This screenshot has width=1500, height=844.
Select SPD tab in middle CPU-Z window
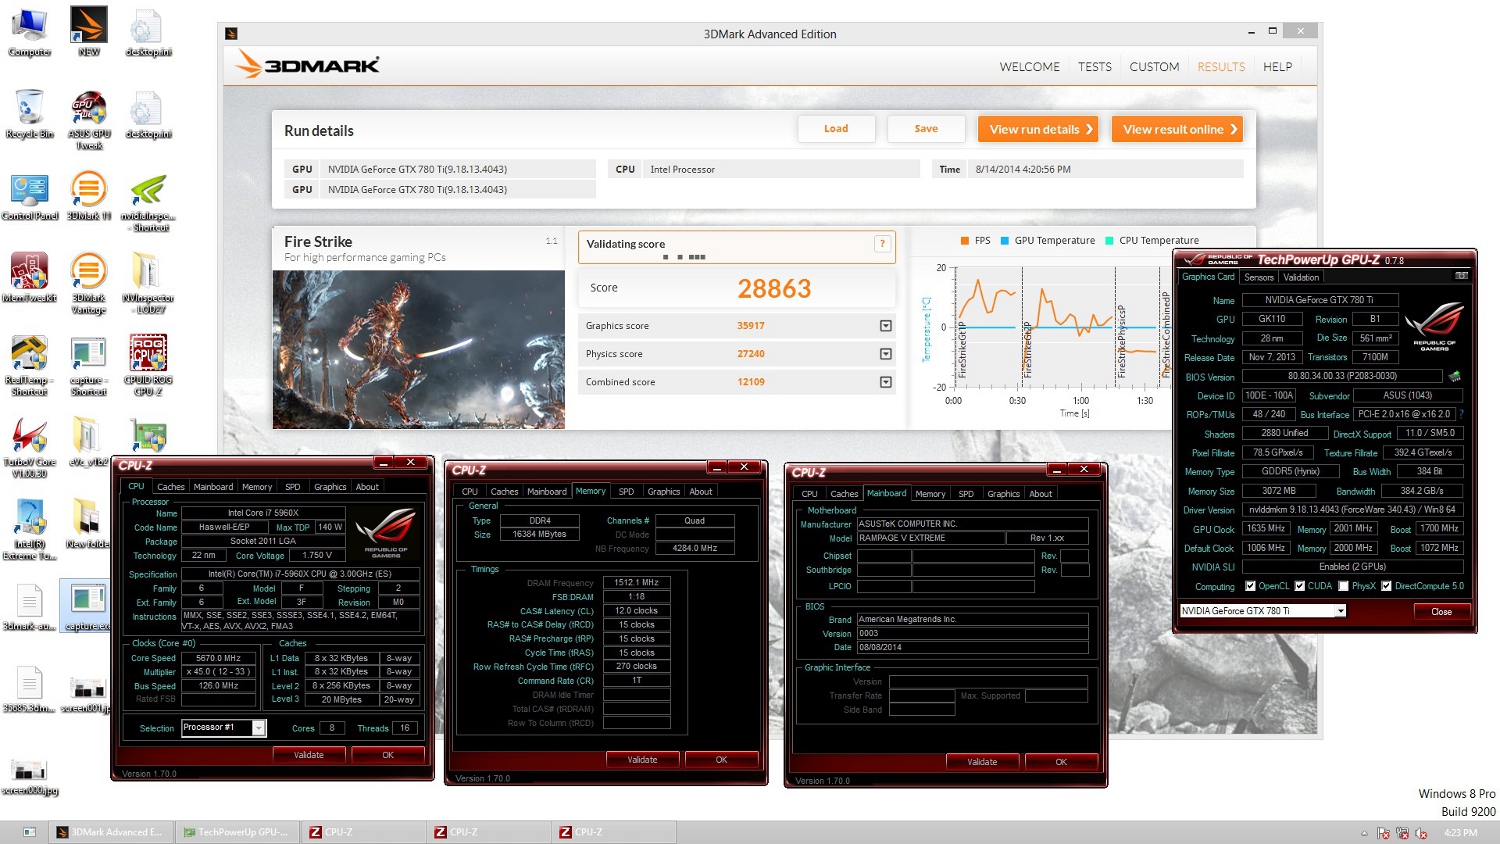(x=626, y=491)
